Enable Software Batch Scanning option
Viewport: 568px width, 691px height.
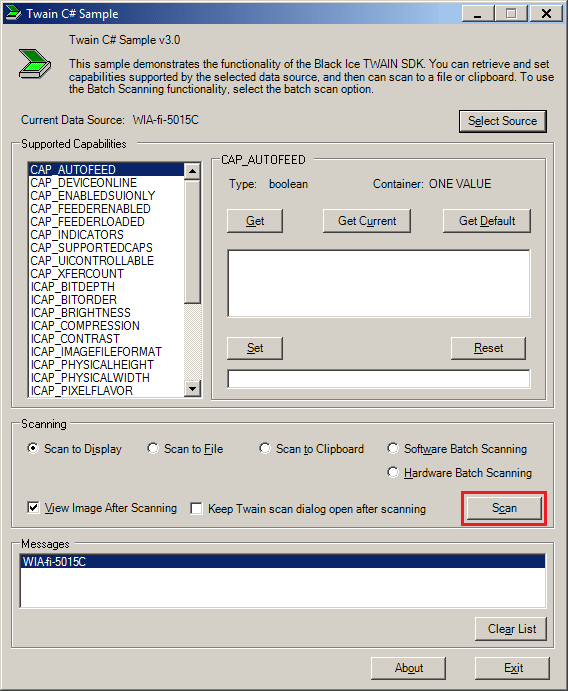[x=393, y=448]
